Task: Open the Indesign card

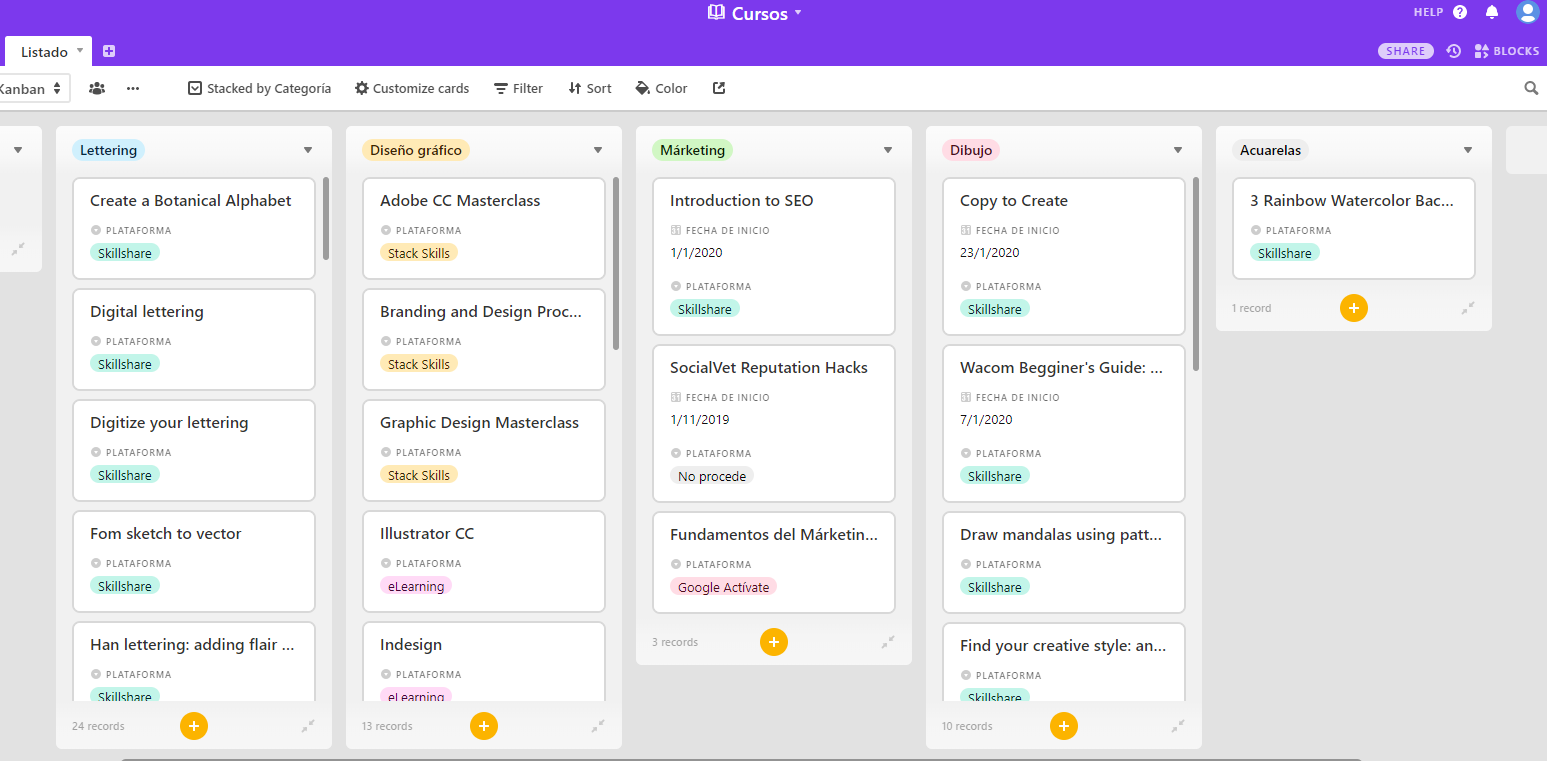Action: pos(484,661)
